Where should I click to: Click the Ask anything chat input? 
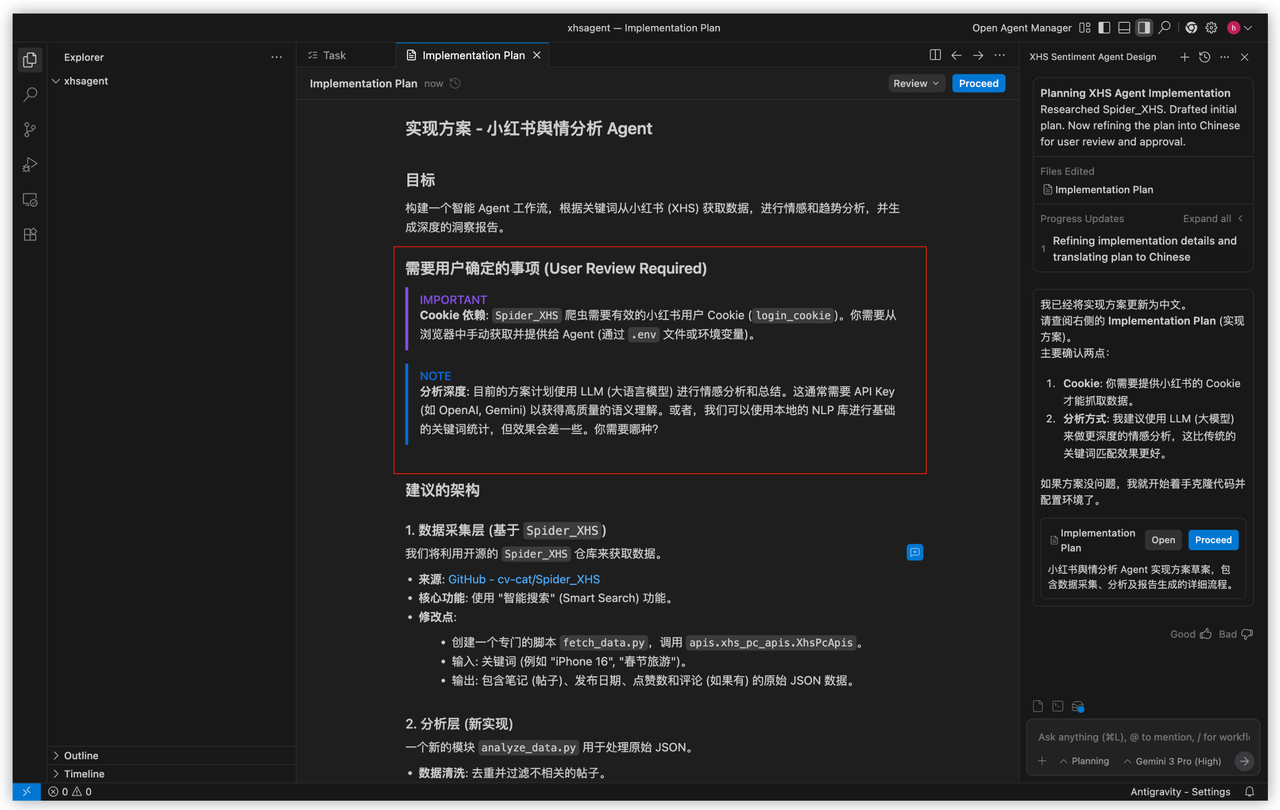[1143, 737]
